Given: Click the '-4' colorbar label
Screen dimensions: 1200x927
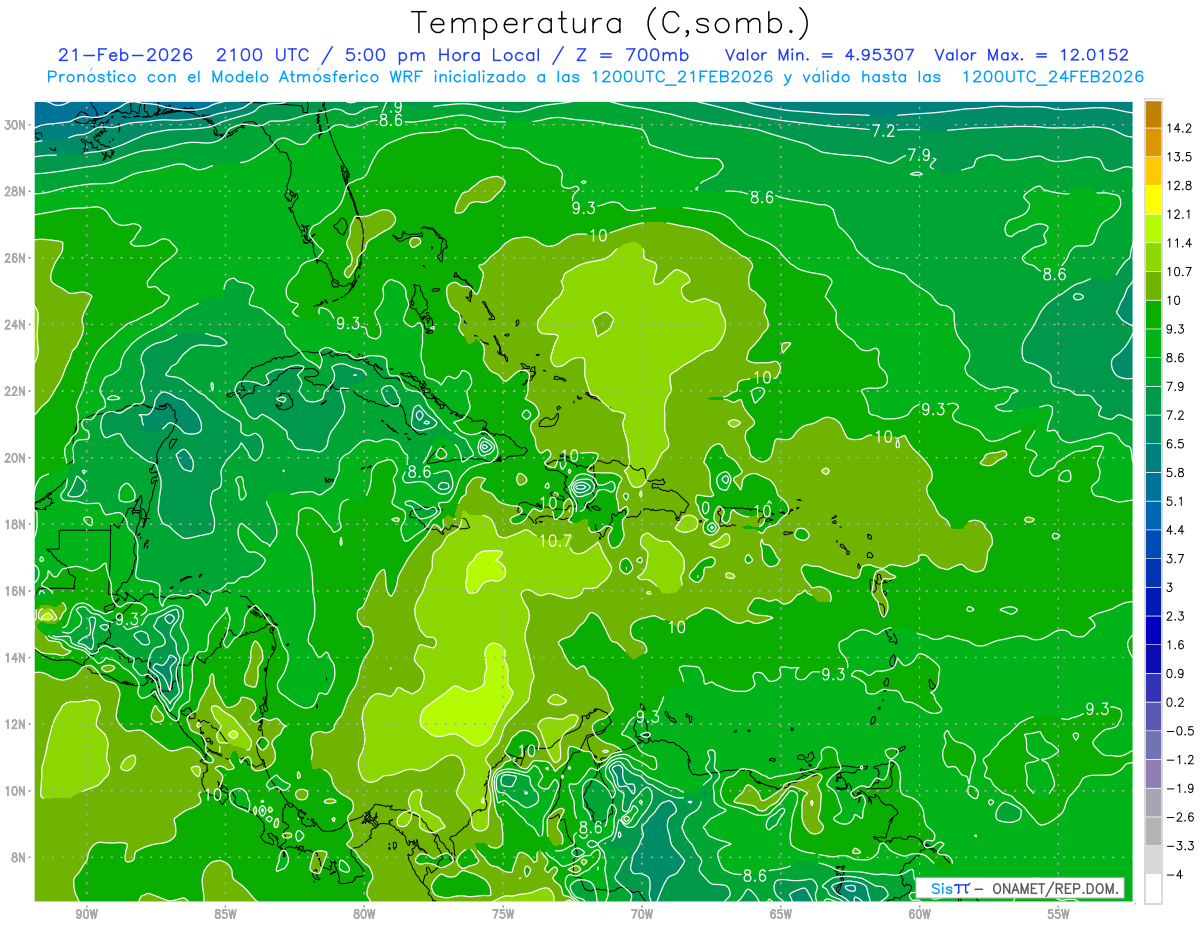Looking at the screenshot, I should click(1174, 874).
